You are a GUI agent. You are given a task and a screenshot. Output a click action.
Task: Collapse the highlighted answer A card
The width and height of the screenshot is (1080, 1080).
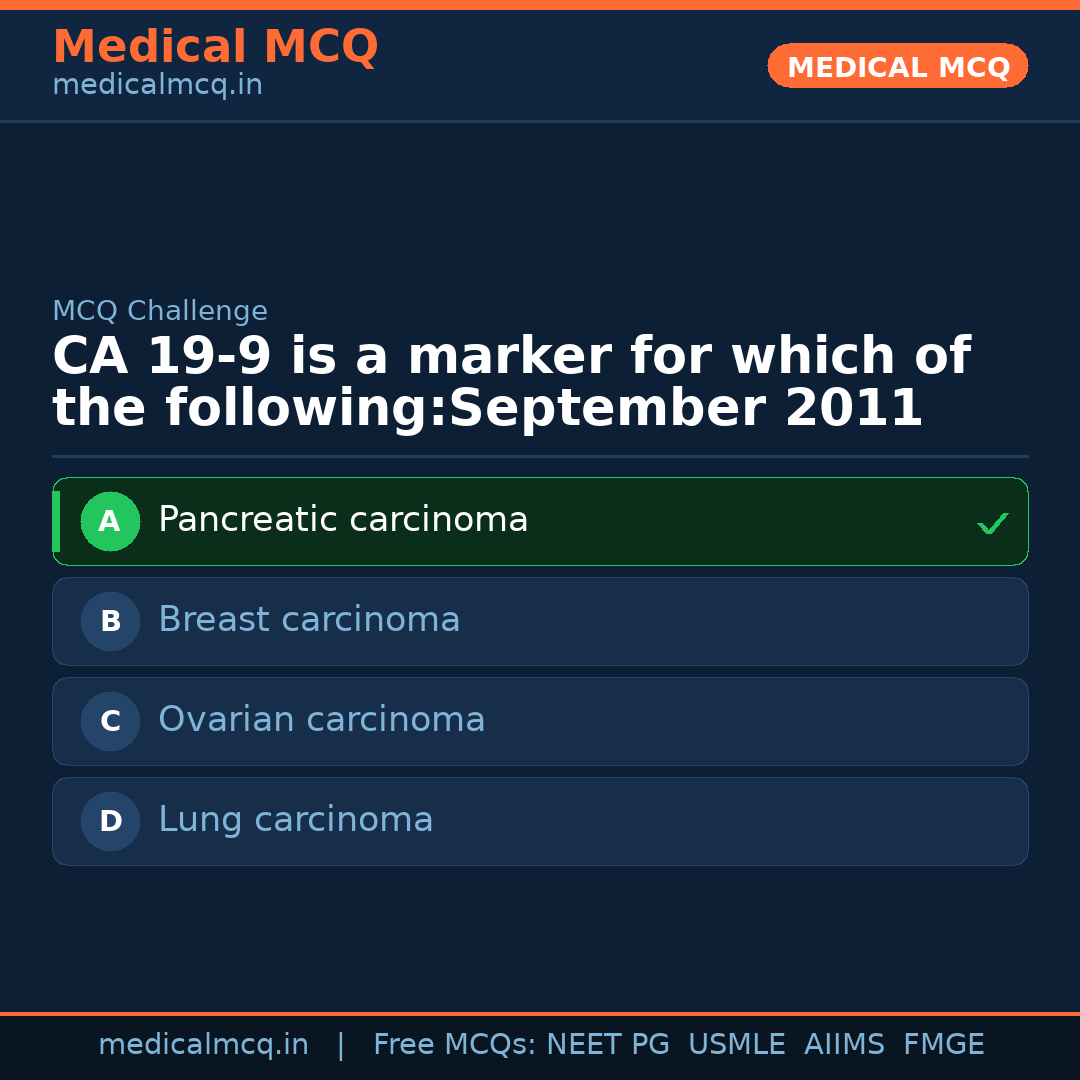540,521
